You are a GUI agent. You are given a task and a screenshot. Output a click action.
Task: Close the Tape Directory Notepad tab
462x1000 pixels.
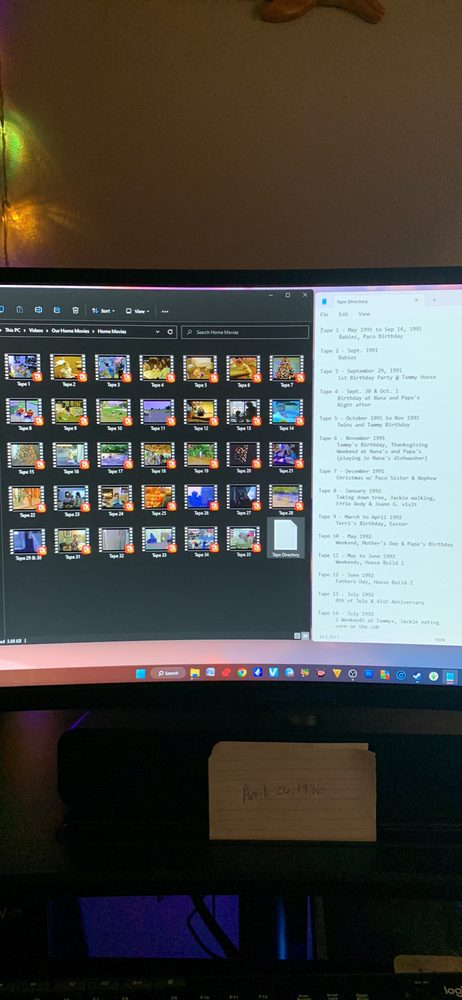416,300
